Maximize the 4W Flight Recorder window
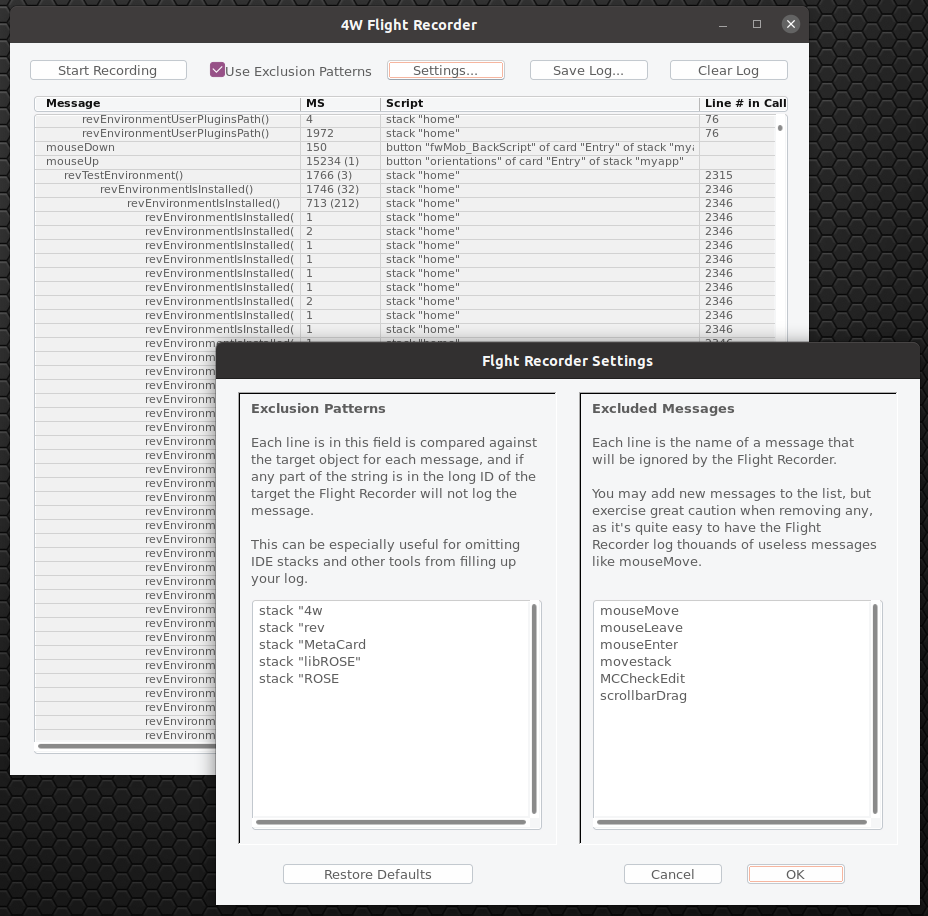928x916 pixels. pyautogui.click(x=757, y=24)
